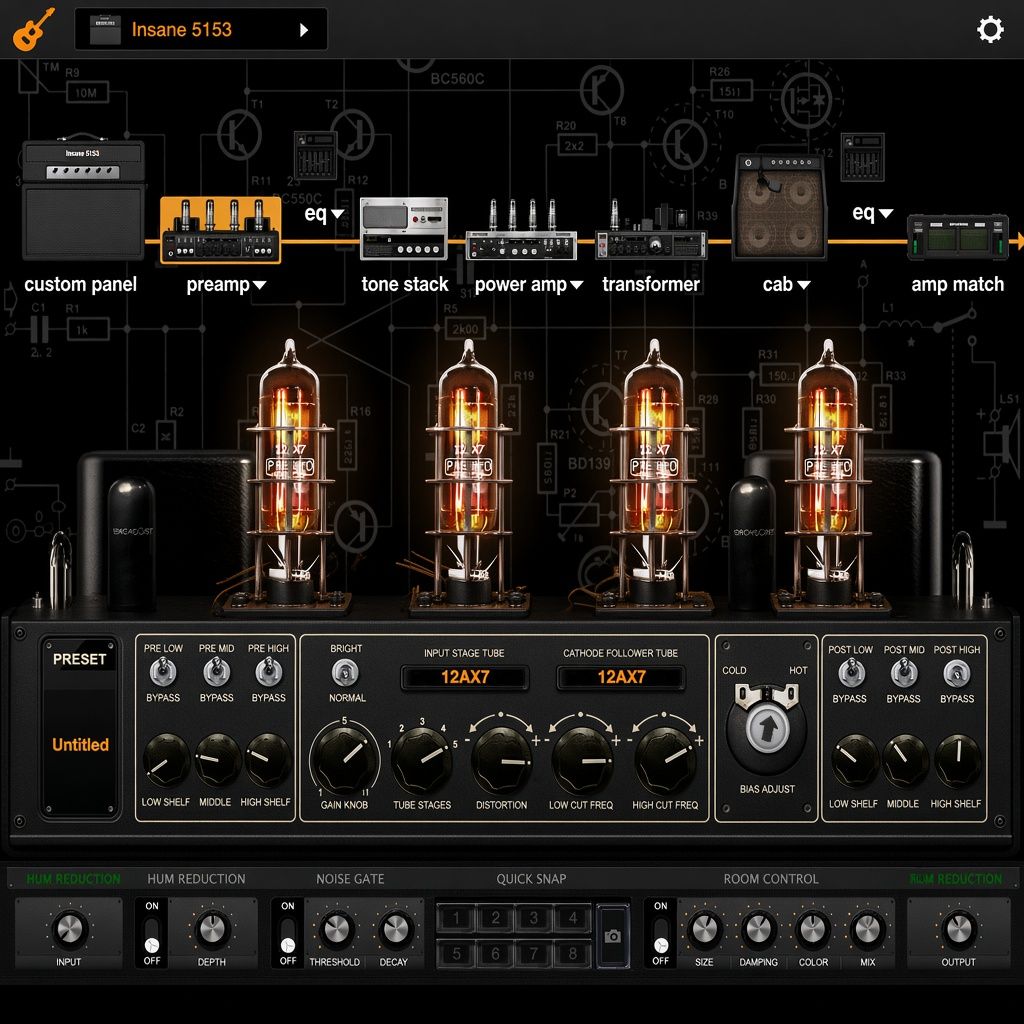Toggle the PRE MID bypass switch

click(216, 672)
